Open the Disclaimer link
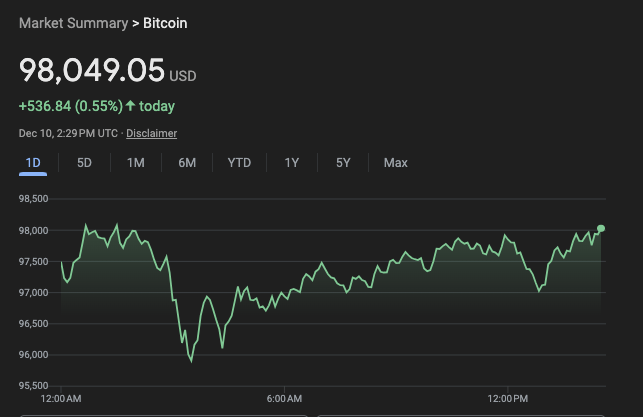 tap(151, 133)
